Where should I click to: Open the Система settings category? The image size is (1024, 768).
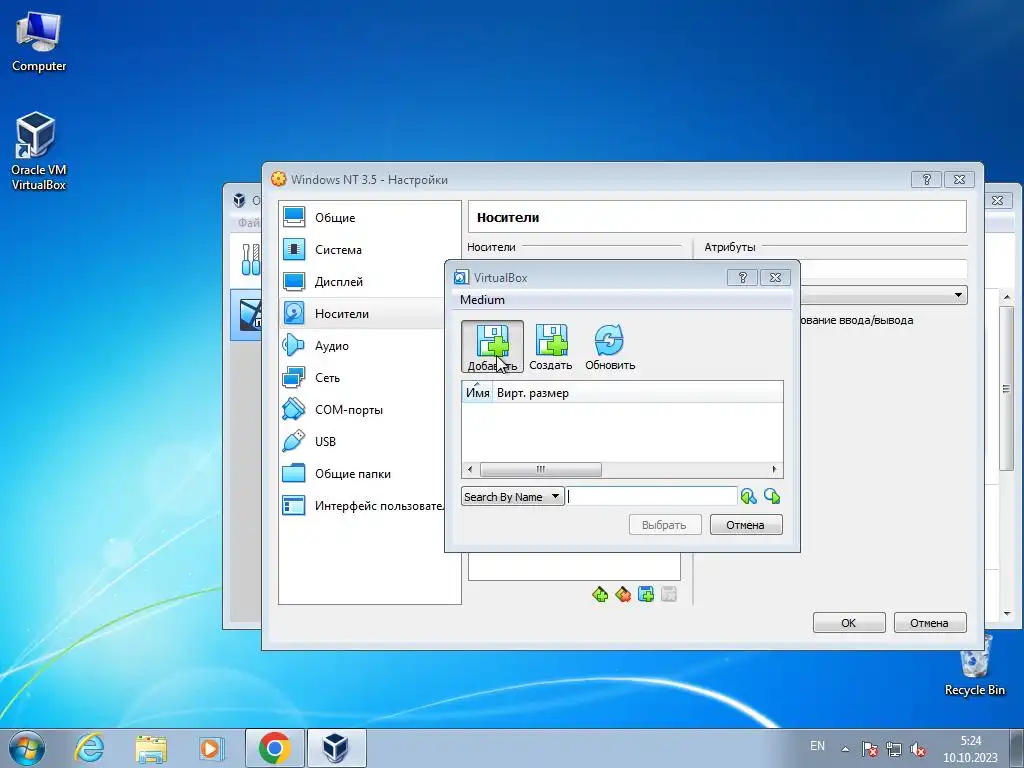pos(370,249)
